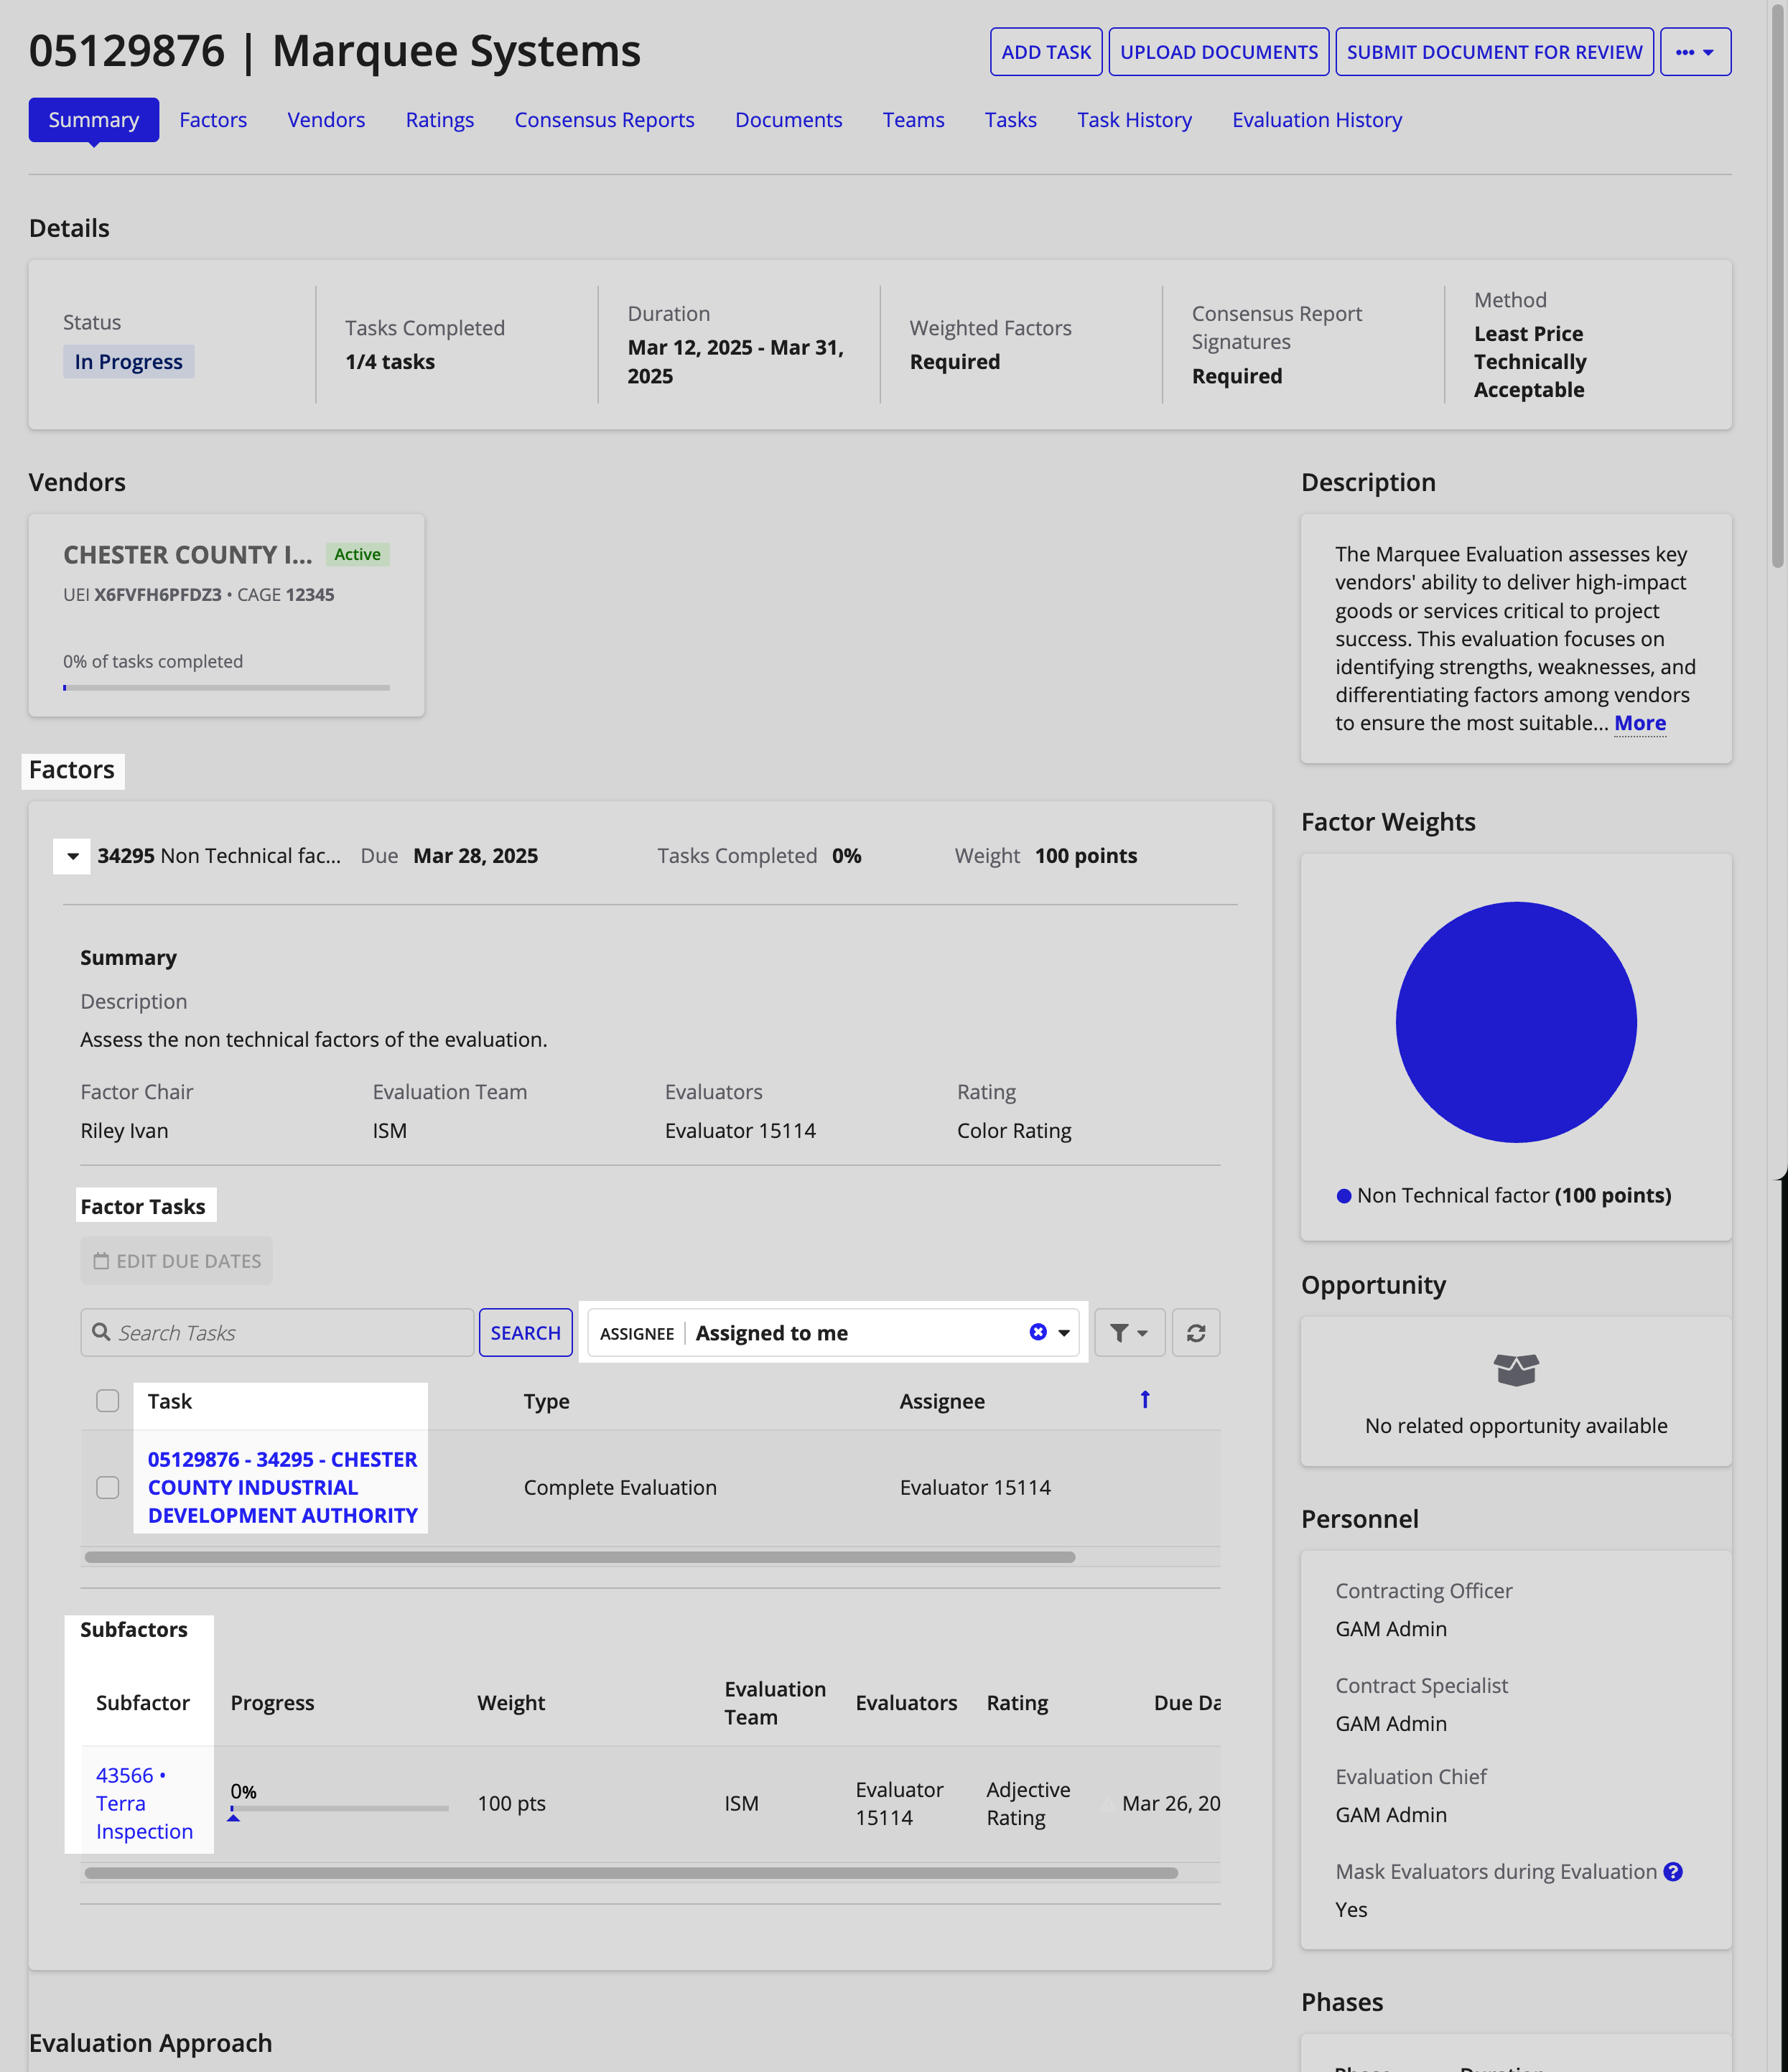Click the Non Technical factor legend entry
The image size is (1788, 2072).
[x=1504, y=1195]
